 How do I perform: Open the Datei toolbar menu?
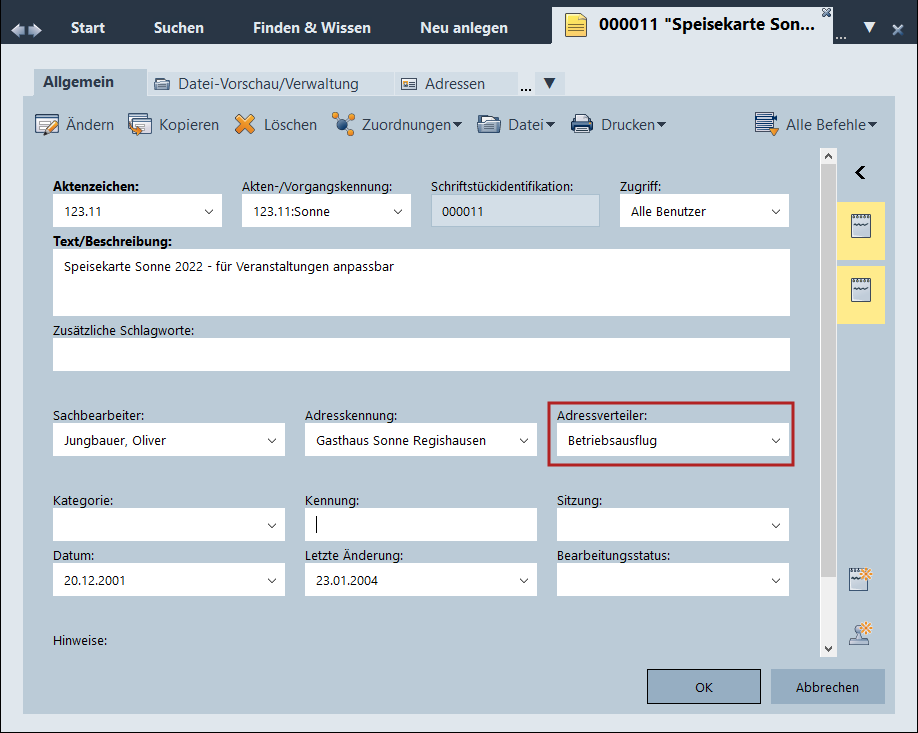516,125
